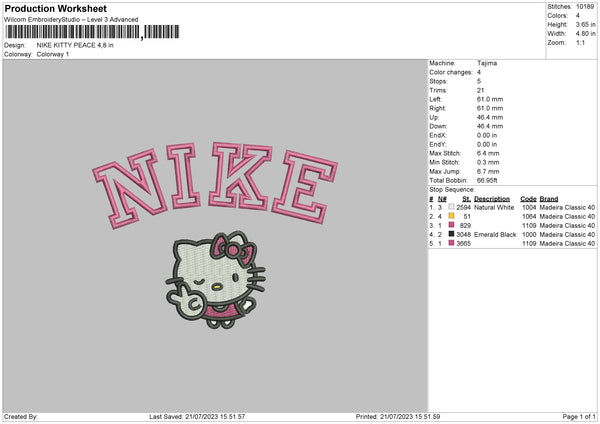Select the 'Brand' column header
This screenshot has height=424, width=600.
click(549, 199)
